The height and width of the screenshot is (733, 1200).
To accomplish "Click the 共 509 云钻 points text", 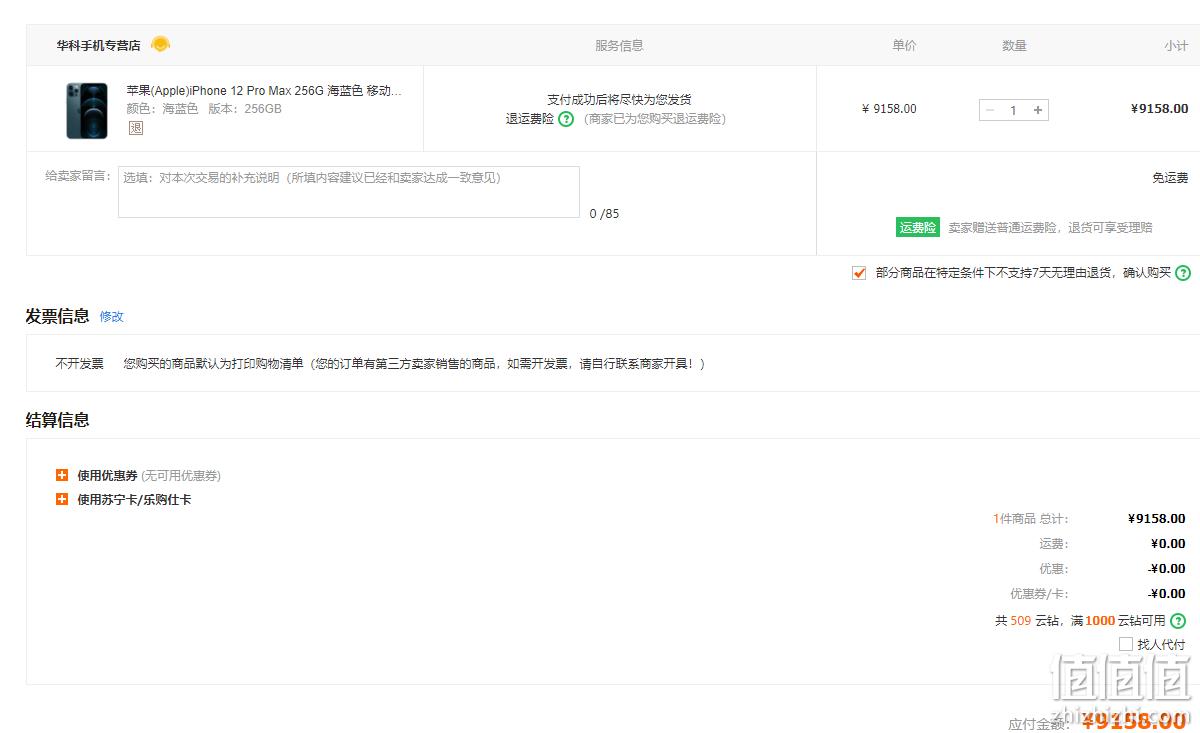I will pos(1027,621).
